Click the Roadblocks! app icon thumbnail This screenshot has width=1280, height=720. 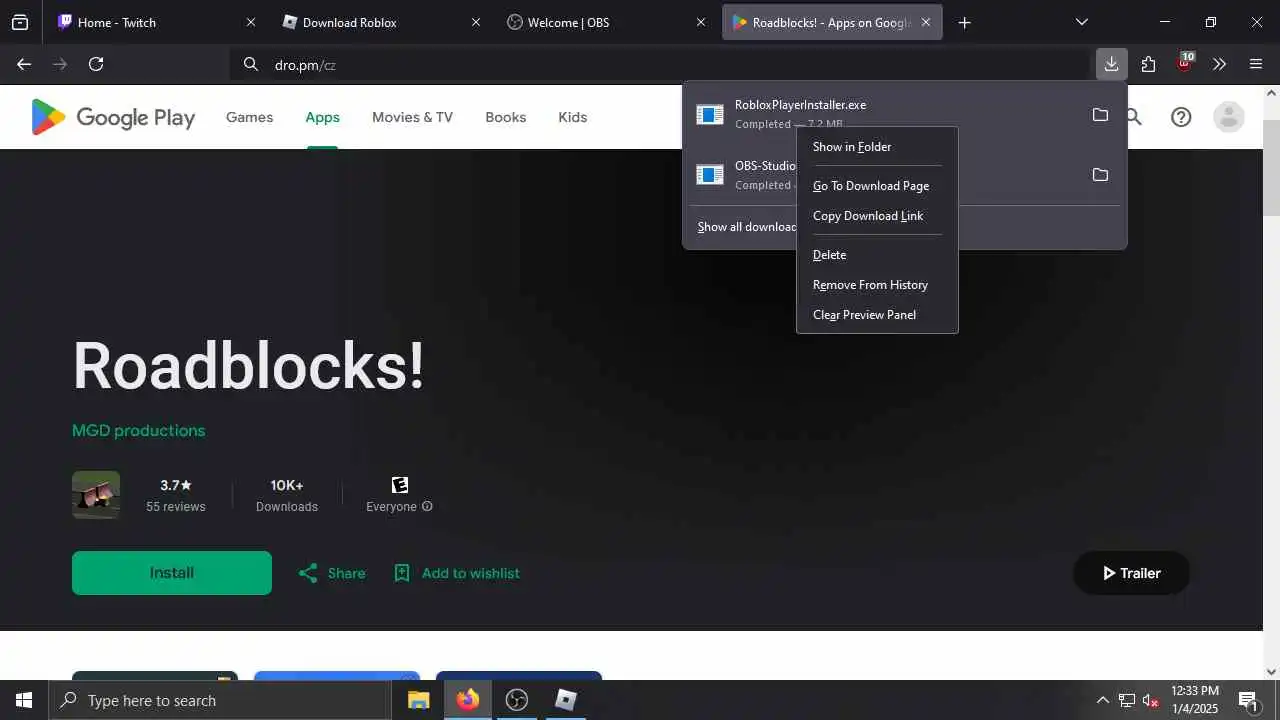[96, 495]
